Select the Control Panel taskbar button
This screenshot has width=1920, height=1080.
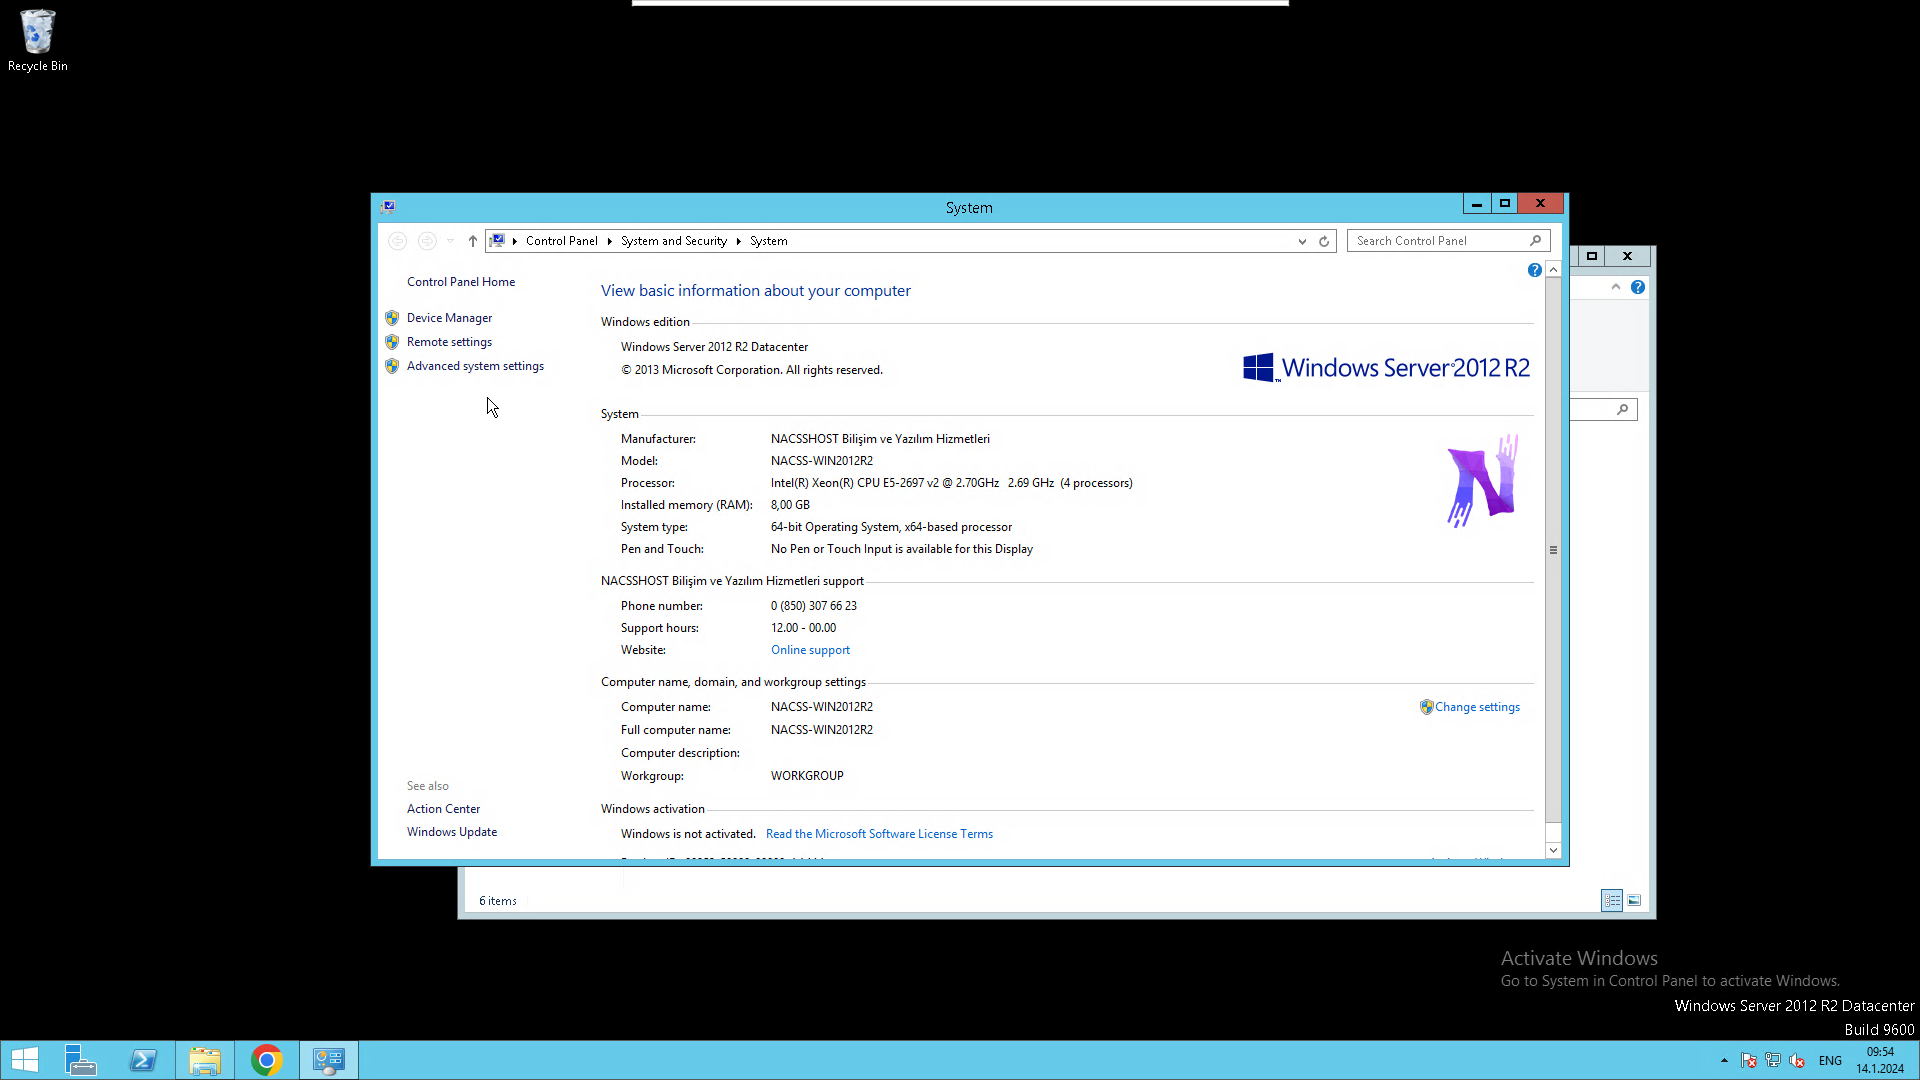pos(329,1060)
